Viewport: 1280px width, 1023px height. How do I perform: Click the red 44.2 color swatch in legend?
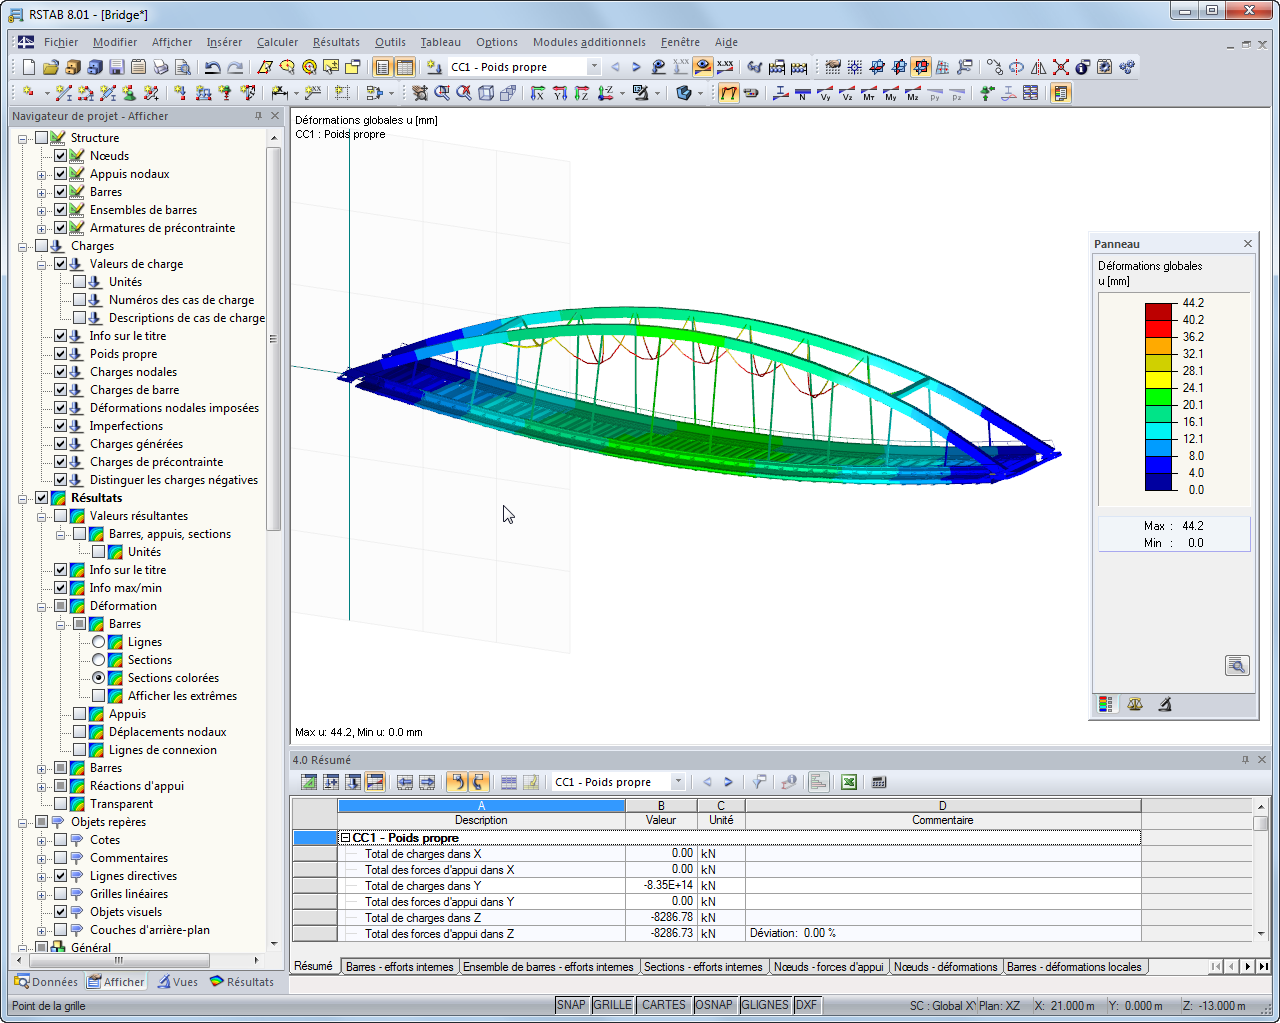click(x=1158, y=311)
